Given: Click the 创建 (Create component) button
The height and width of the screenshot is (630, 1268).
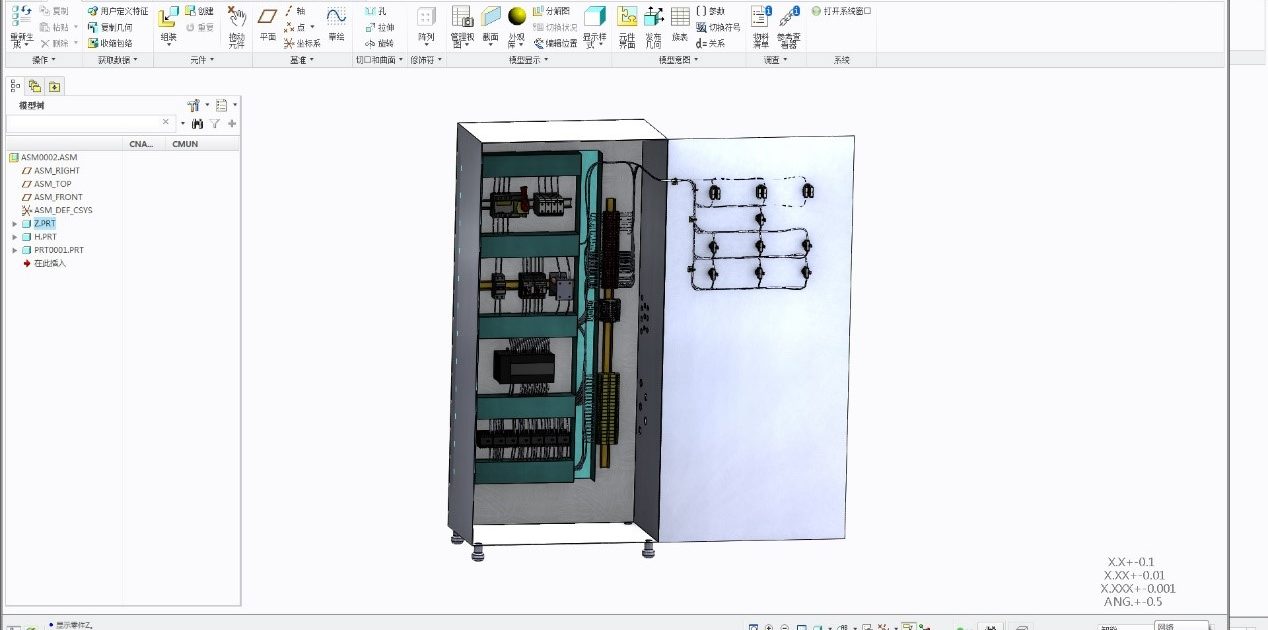Looking at the screenshot, I should pos(199,11).
